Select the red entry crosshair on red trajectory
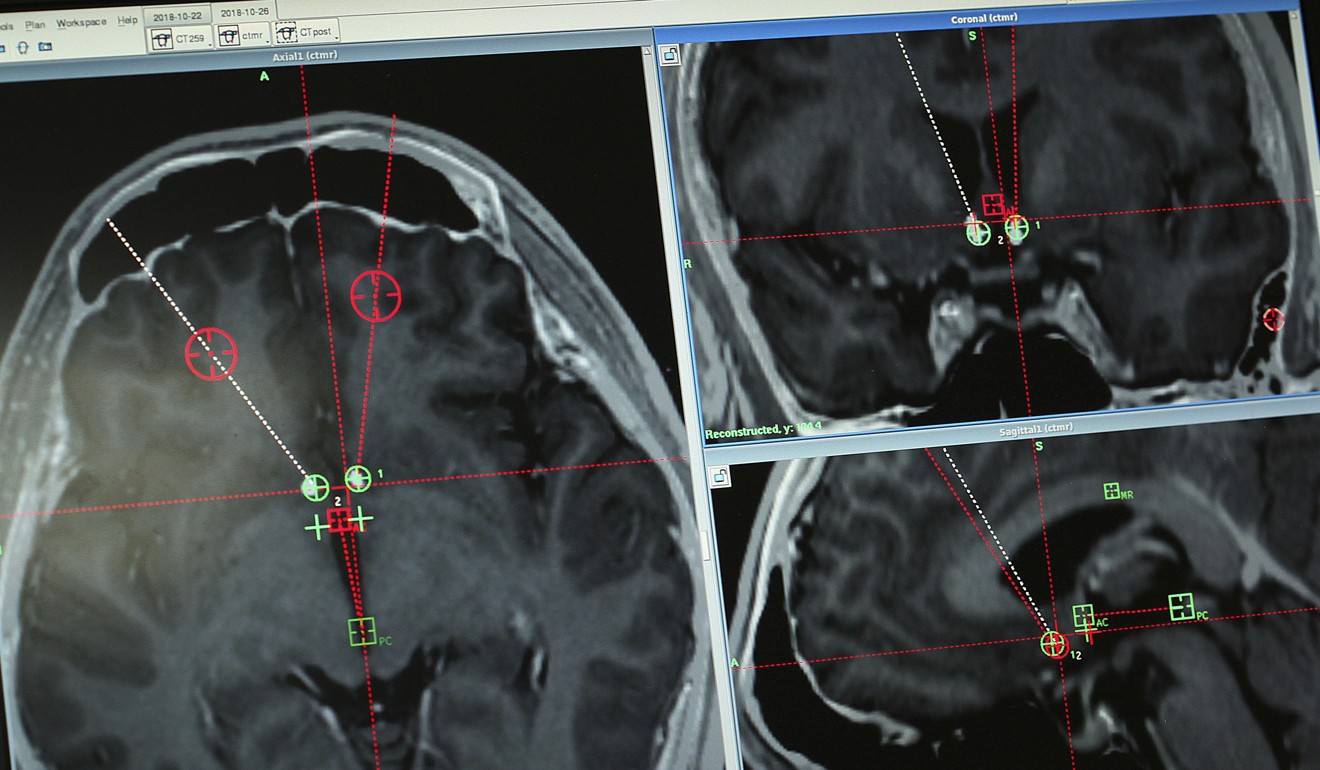This screenshot has width=1320, height=770. point(376,296)
